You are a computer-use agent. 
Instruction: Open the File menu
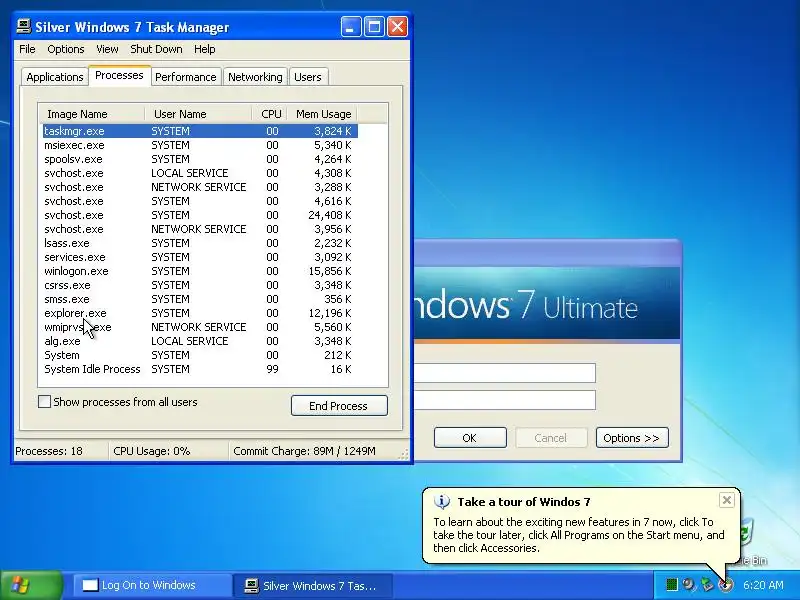27,49
